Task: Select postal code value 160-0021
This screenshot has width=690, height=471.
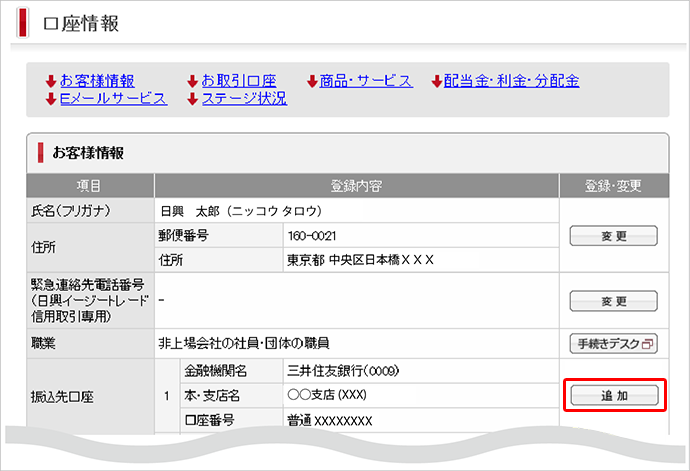Action: tap(312, 236)
